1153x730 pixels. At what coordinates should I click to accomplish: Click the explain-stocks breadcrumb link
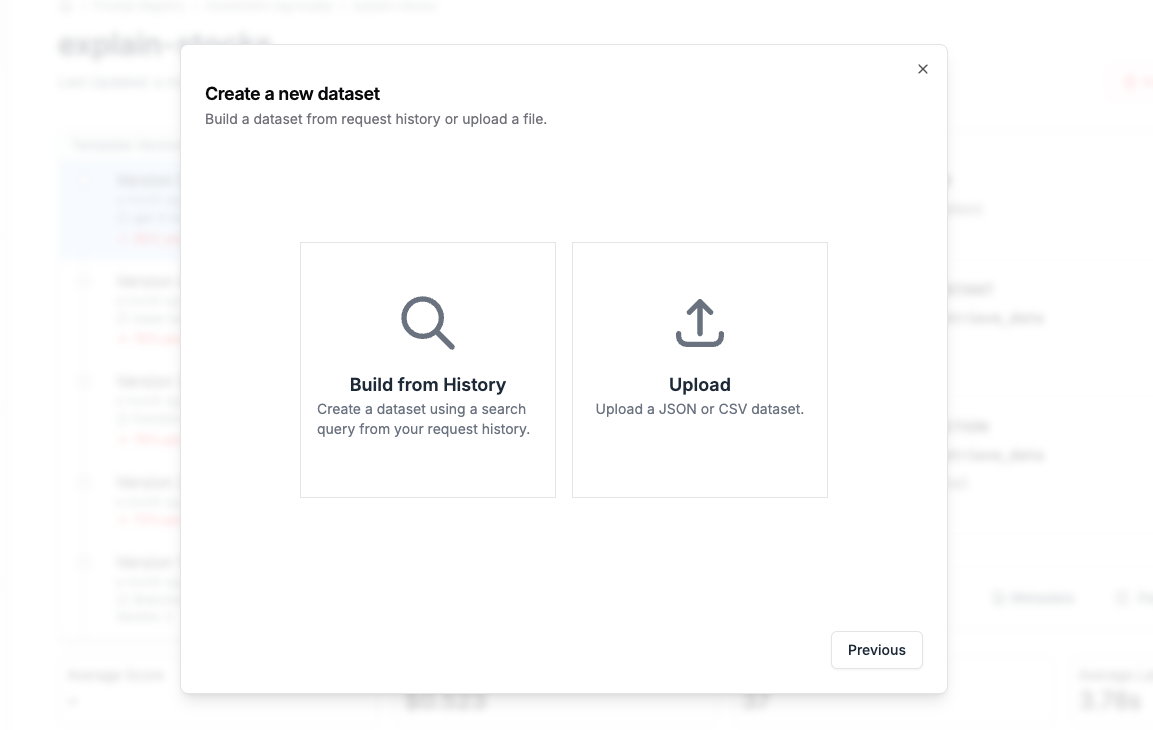(393, 7)
